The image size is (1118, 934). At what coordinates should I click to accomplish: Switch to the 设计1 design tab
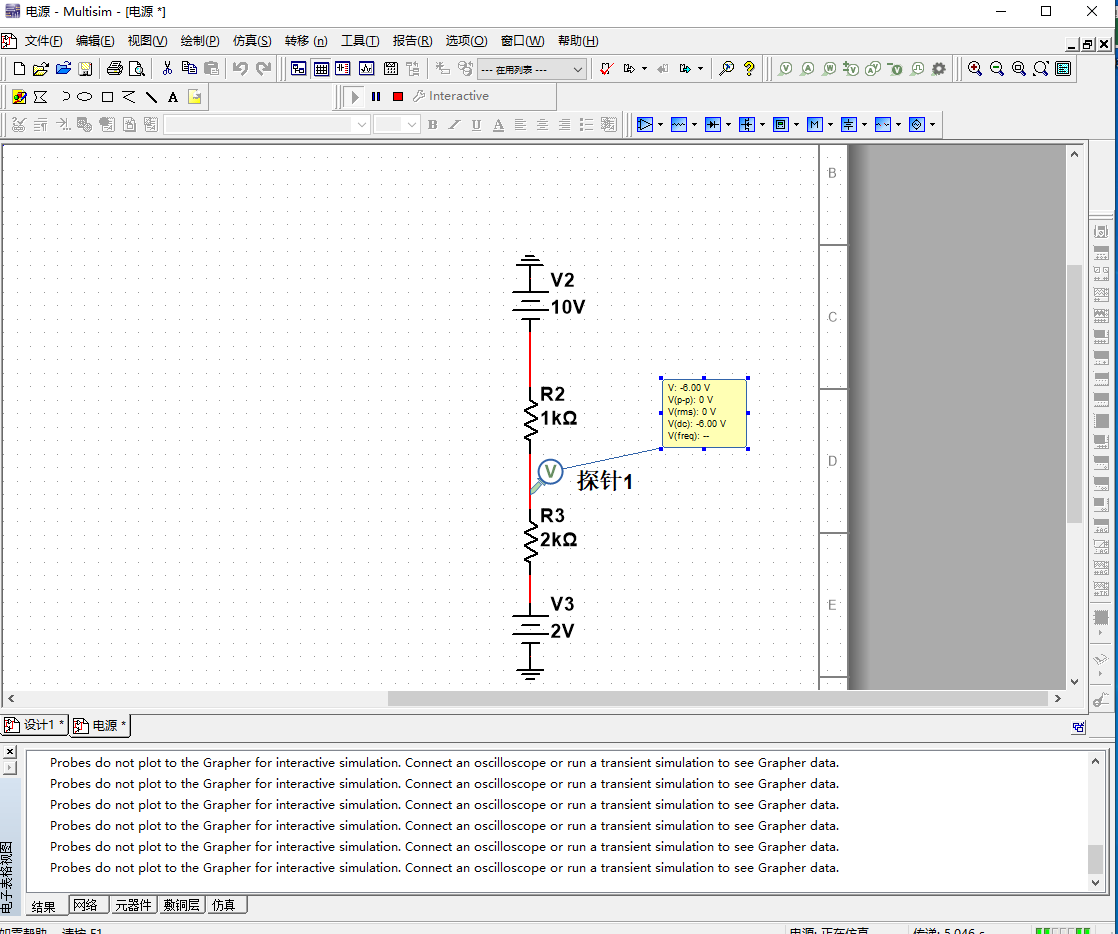pos(34,725)
